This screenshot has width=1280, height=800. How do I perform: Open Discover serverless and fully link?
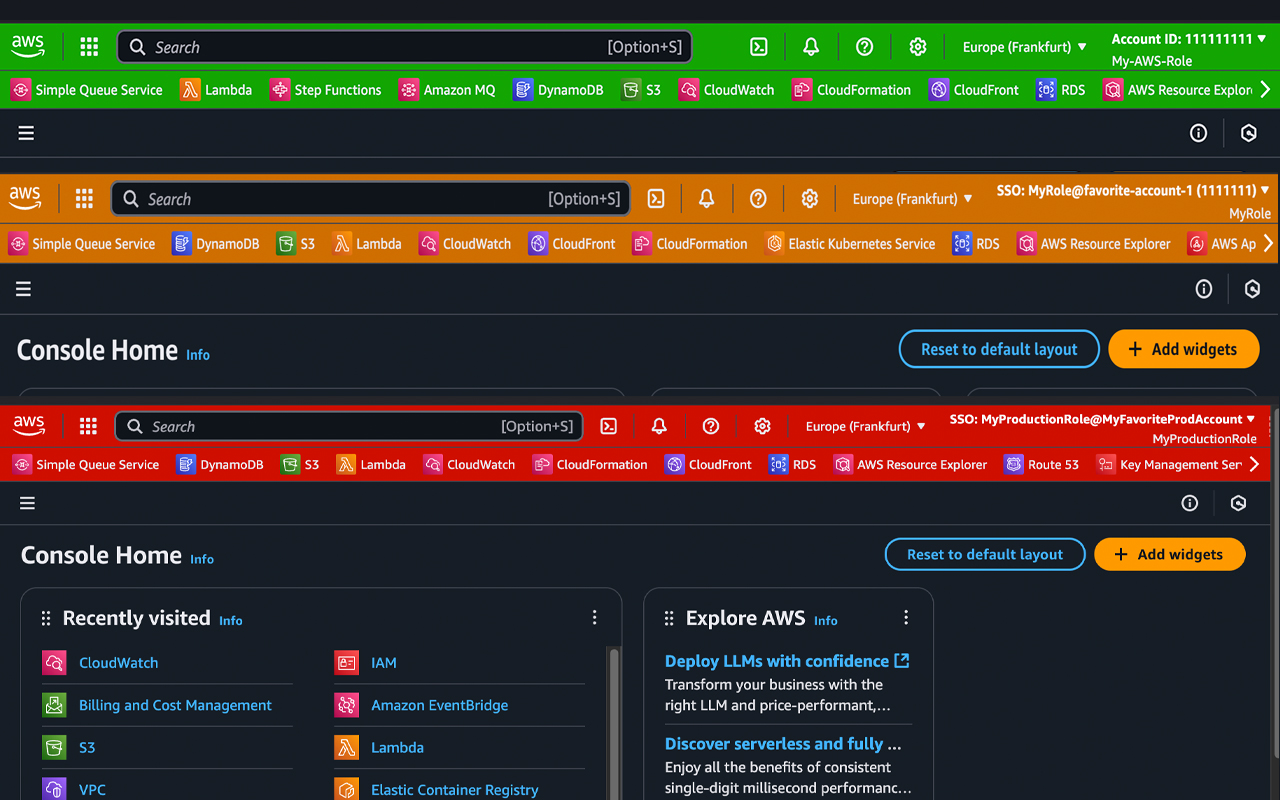(783, 744)
